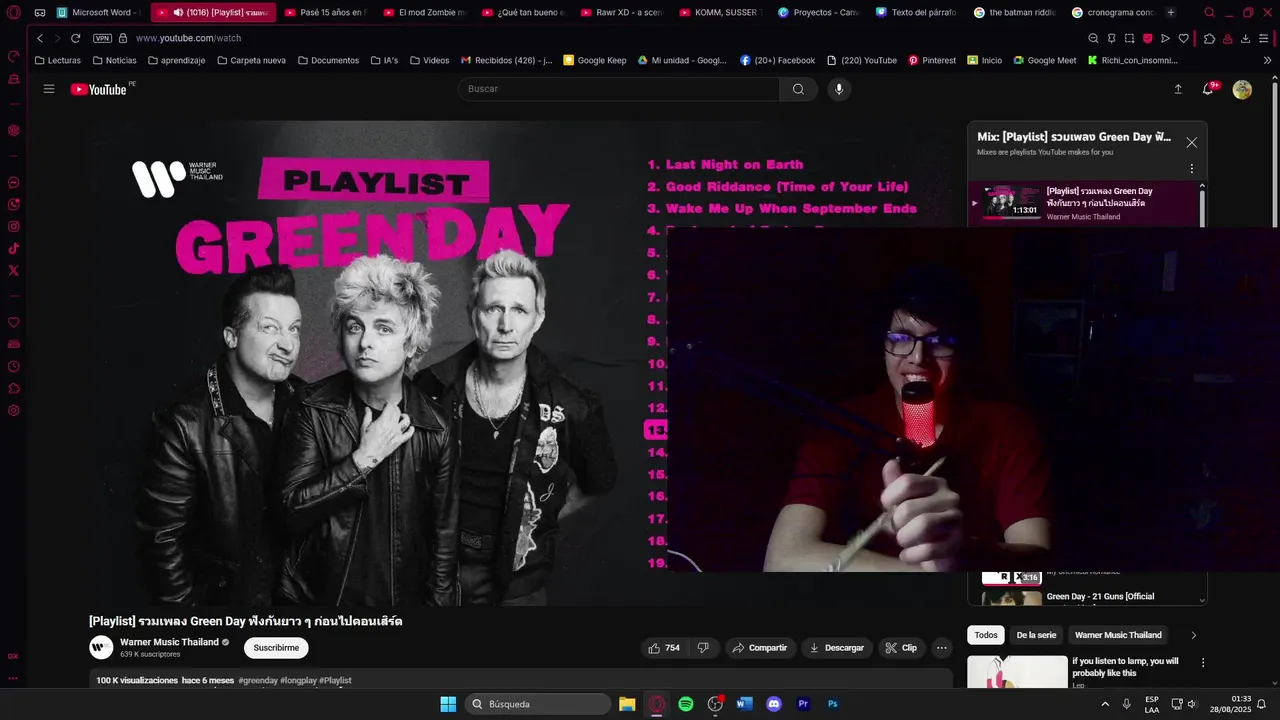
Task: Go back to the previous page
Action: 40,38
